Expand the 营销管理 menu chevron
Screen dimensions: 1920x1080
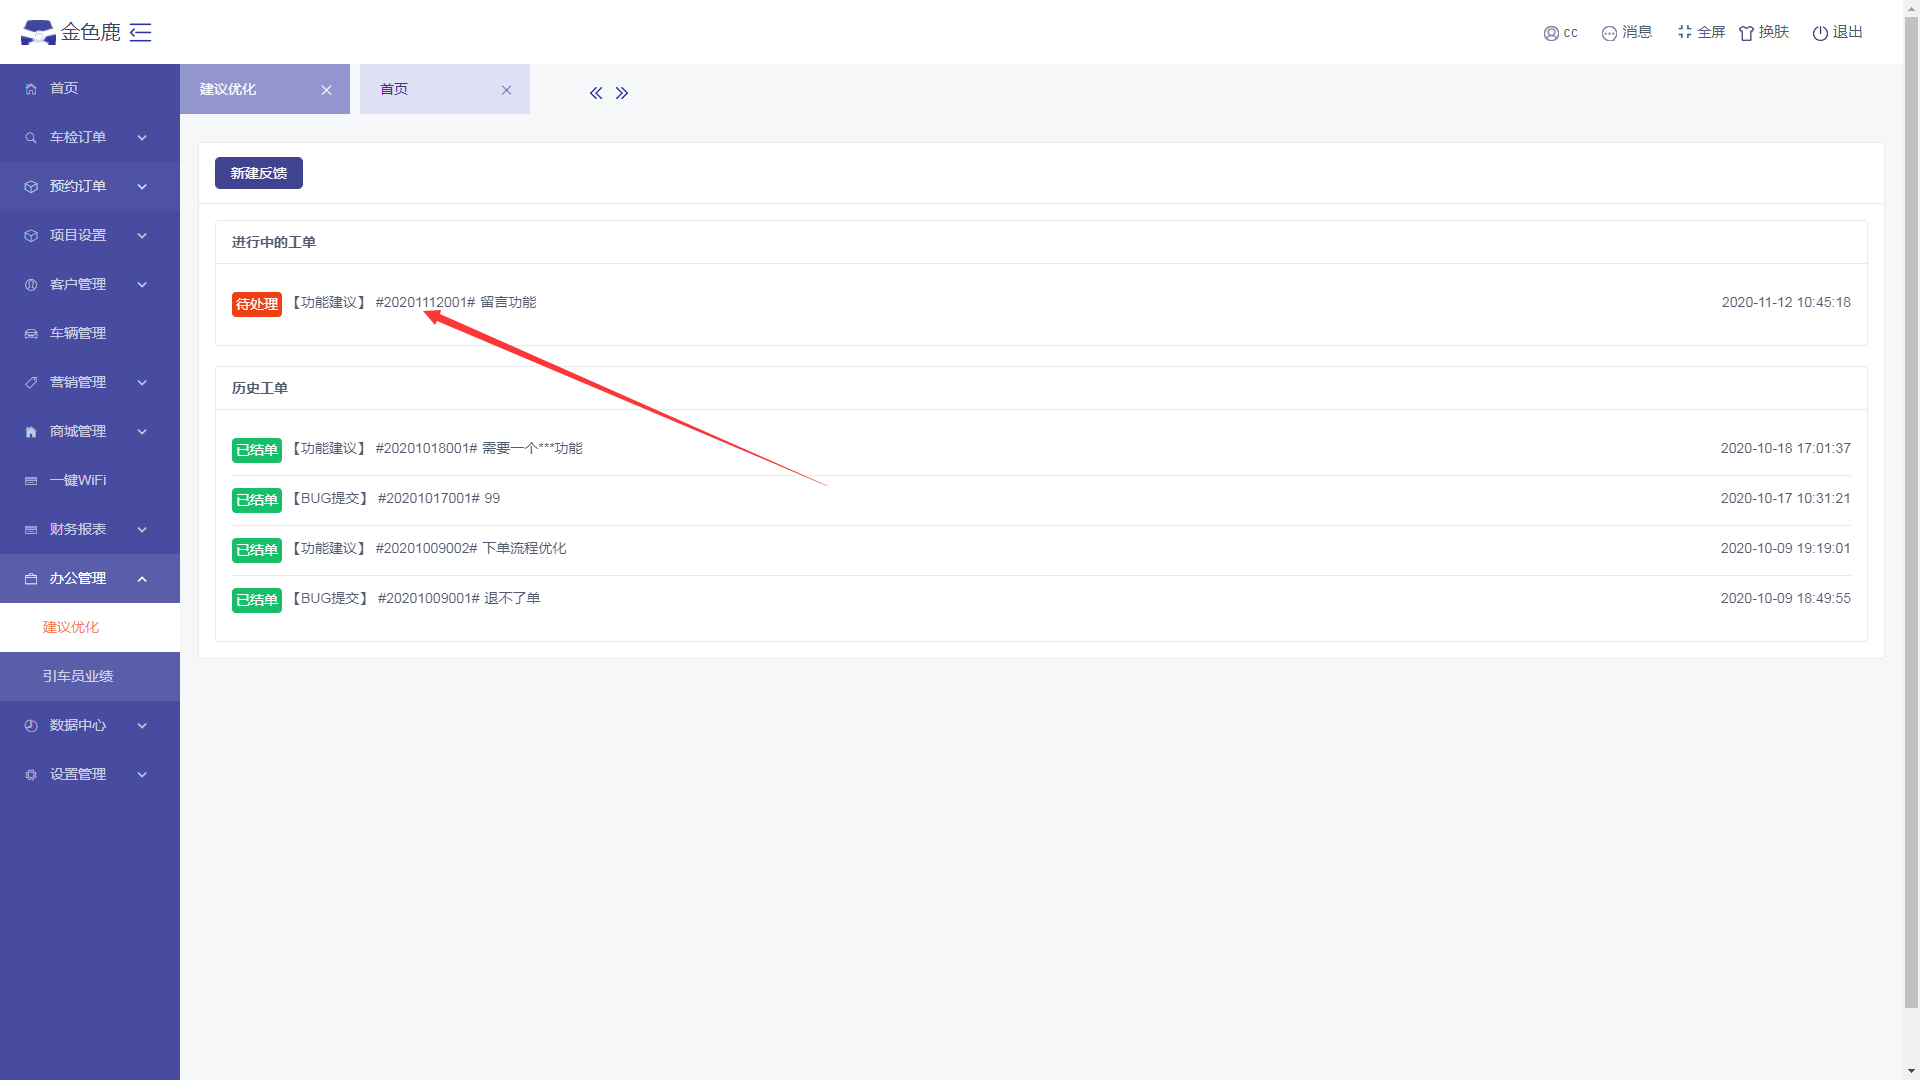coord(142,383)
